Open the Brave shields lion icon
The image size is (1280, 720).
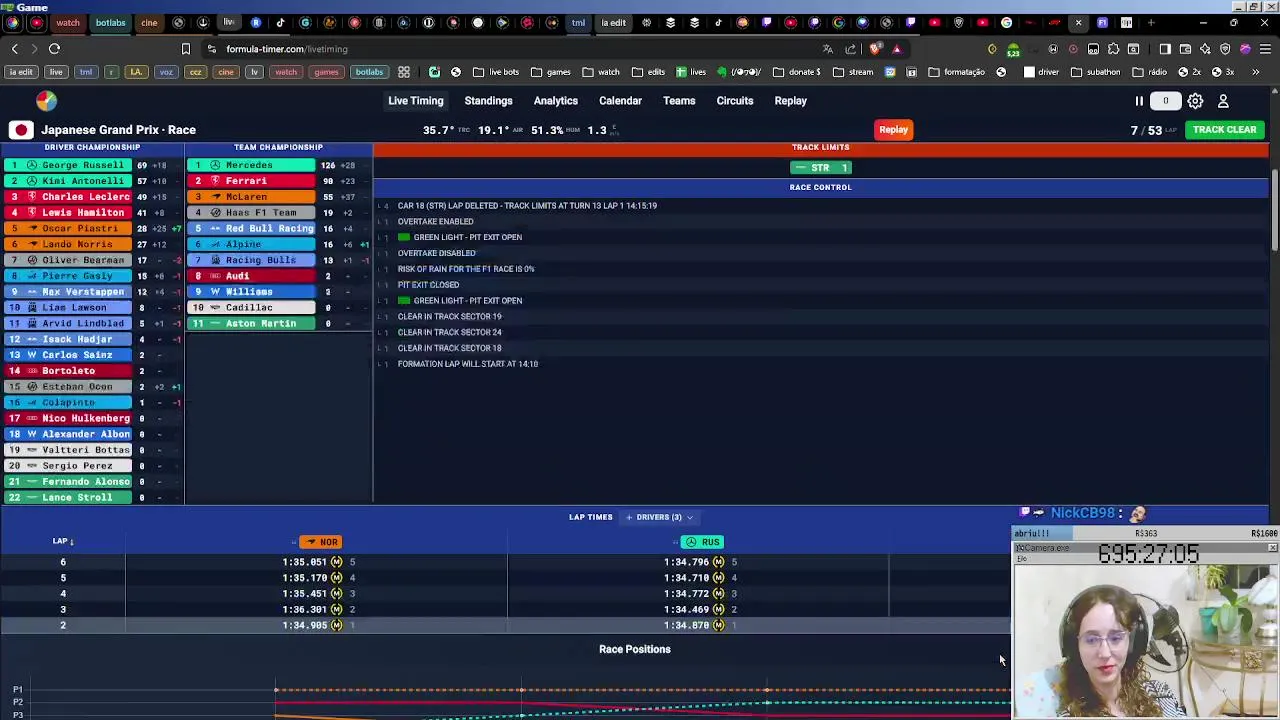pos(876,49)
